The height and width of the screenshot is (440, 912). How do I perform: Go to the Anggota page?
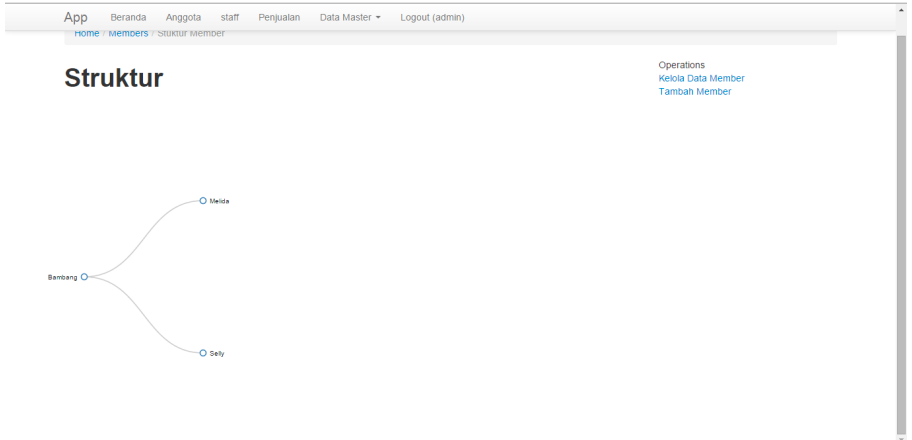(x=183, y=17)
